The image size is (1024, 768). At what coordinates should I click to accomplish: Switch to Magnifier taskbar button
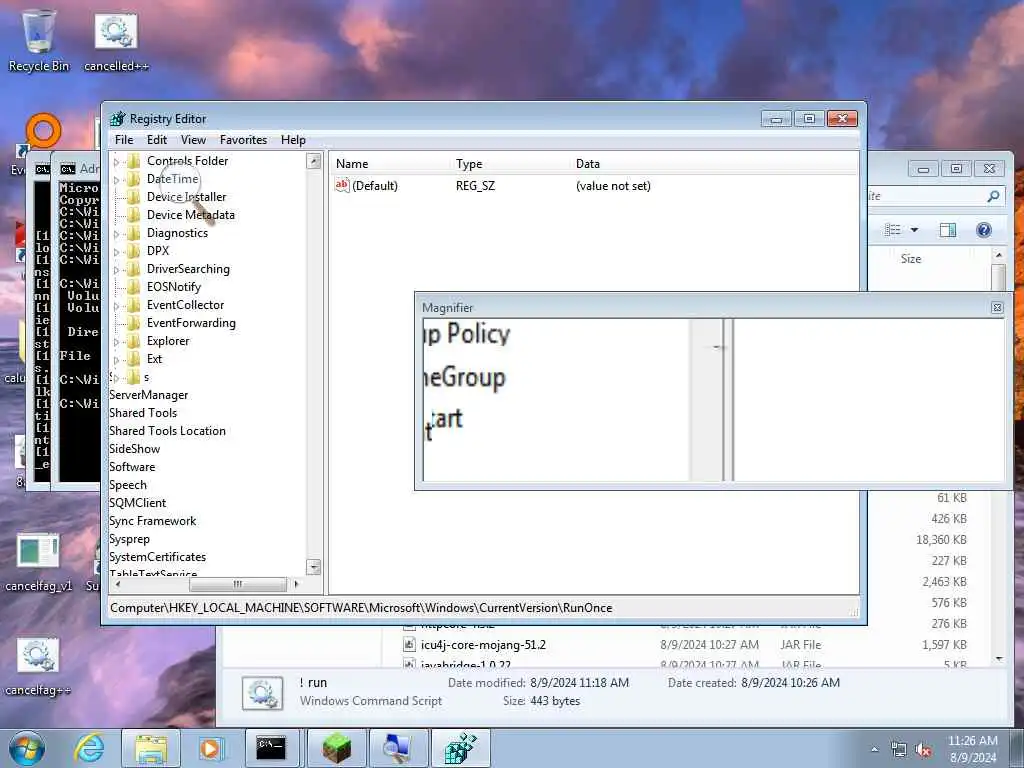398,748
